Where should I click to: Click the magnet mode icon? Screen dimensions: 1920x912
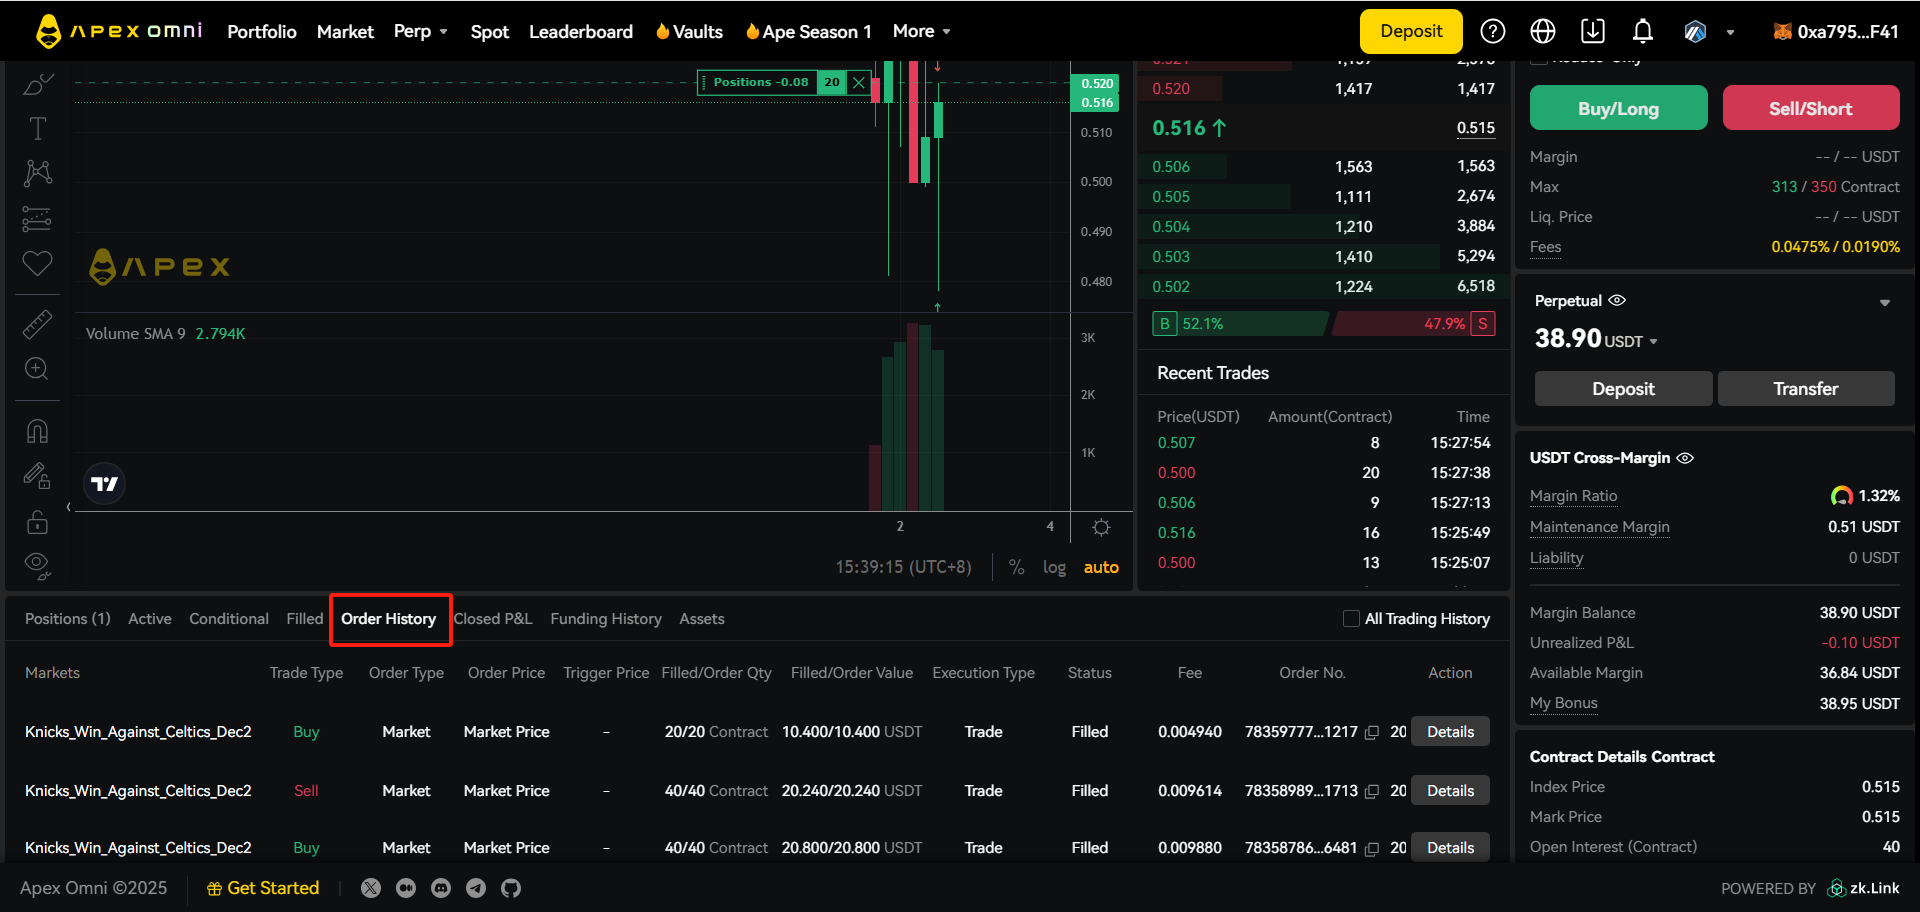pyautogui.click(x=37, y=431)
